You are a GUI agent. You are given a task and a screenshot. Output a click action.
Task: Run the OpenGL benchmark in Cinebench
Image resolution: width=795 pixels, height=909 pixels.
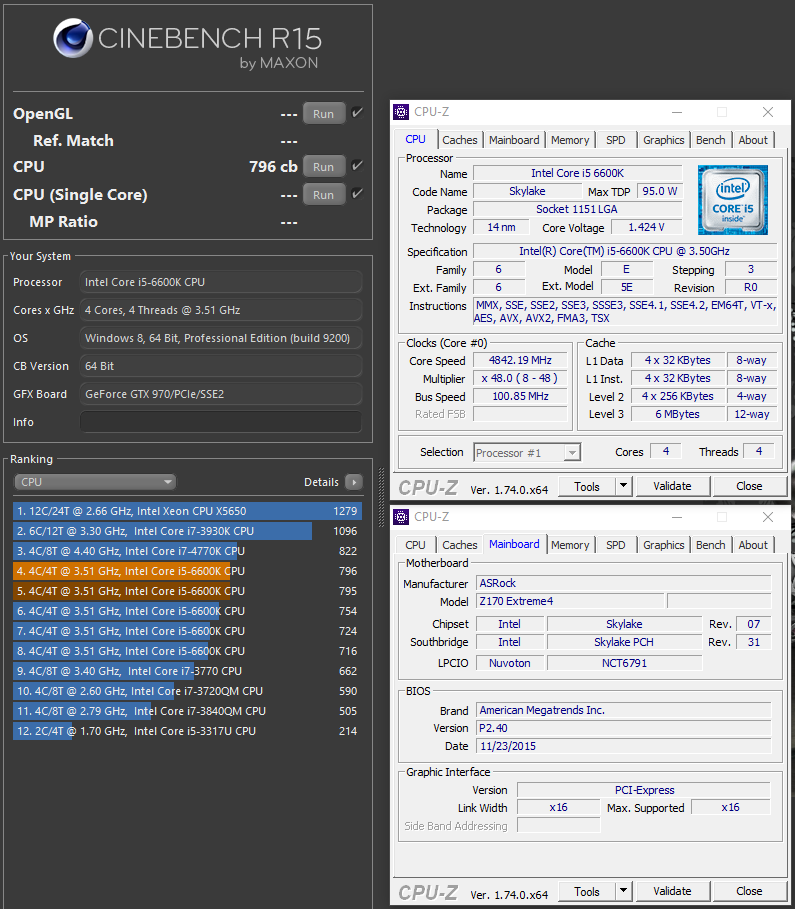coord(324,114)
